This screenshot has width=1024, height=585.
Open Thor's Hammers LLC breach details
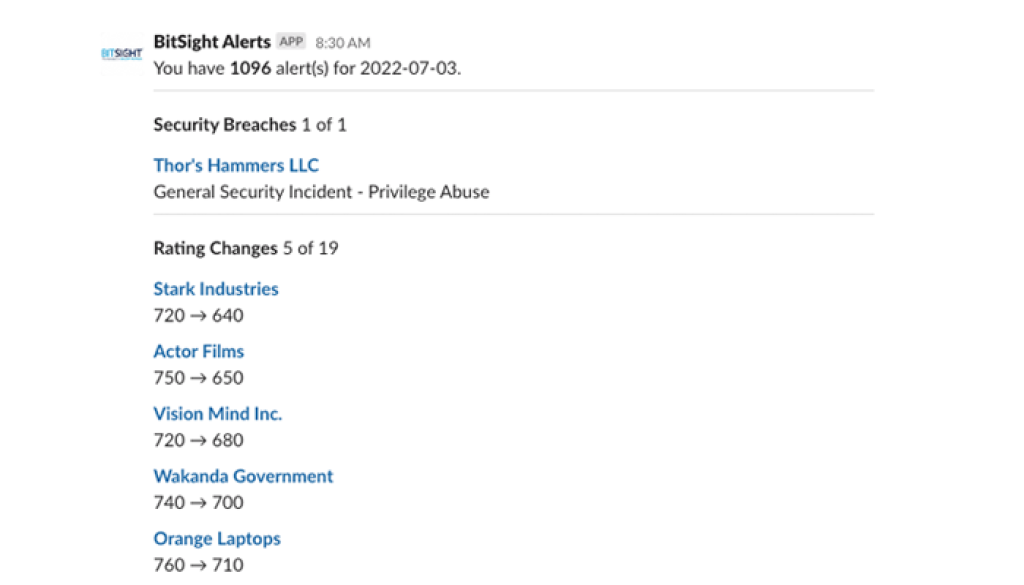tap(236, 165)
